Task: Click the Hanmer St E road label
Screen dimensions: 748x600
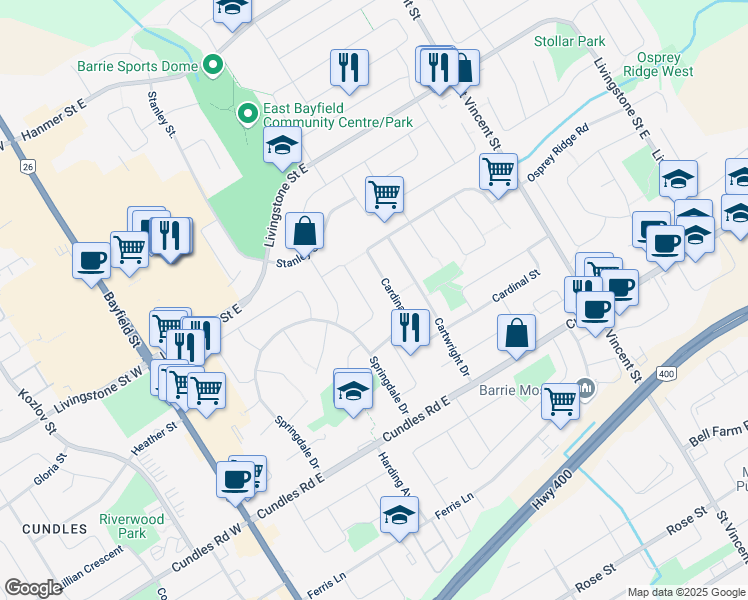Action: coord(52,119)
